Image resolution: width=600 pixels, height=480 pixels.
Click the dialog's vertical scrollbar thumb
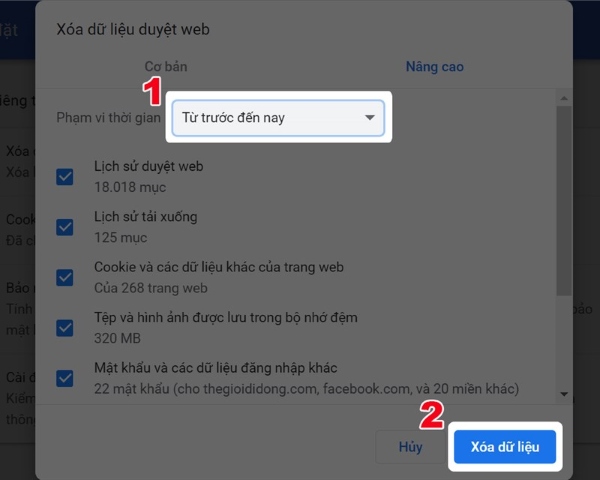coord(564,200)
